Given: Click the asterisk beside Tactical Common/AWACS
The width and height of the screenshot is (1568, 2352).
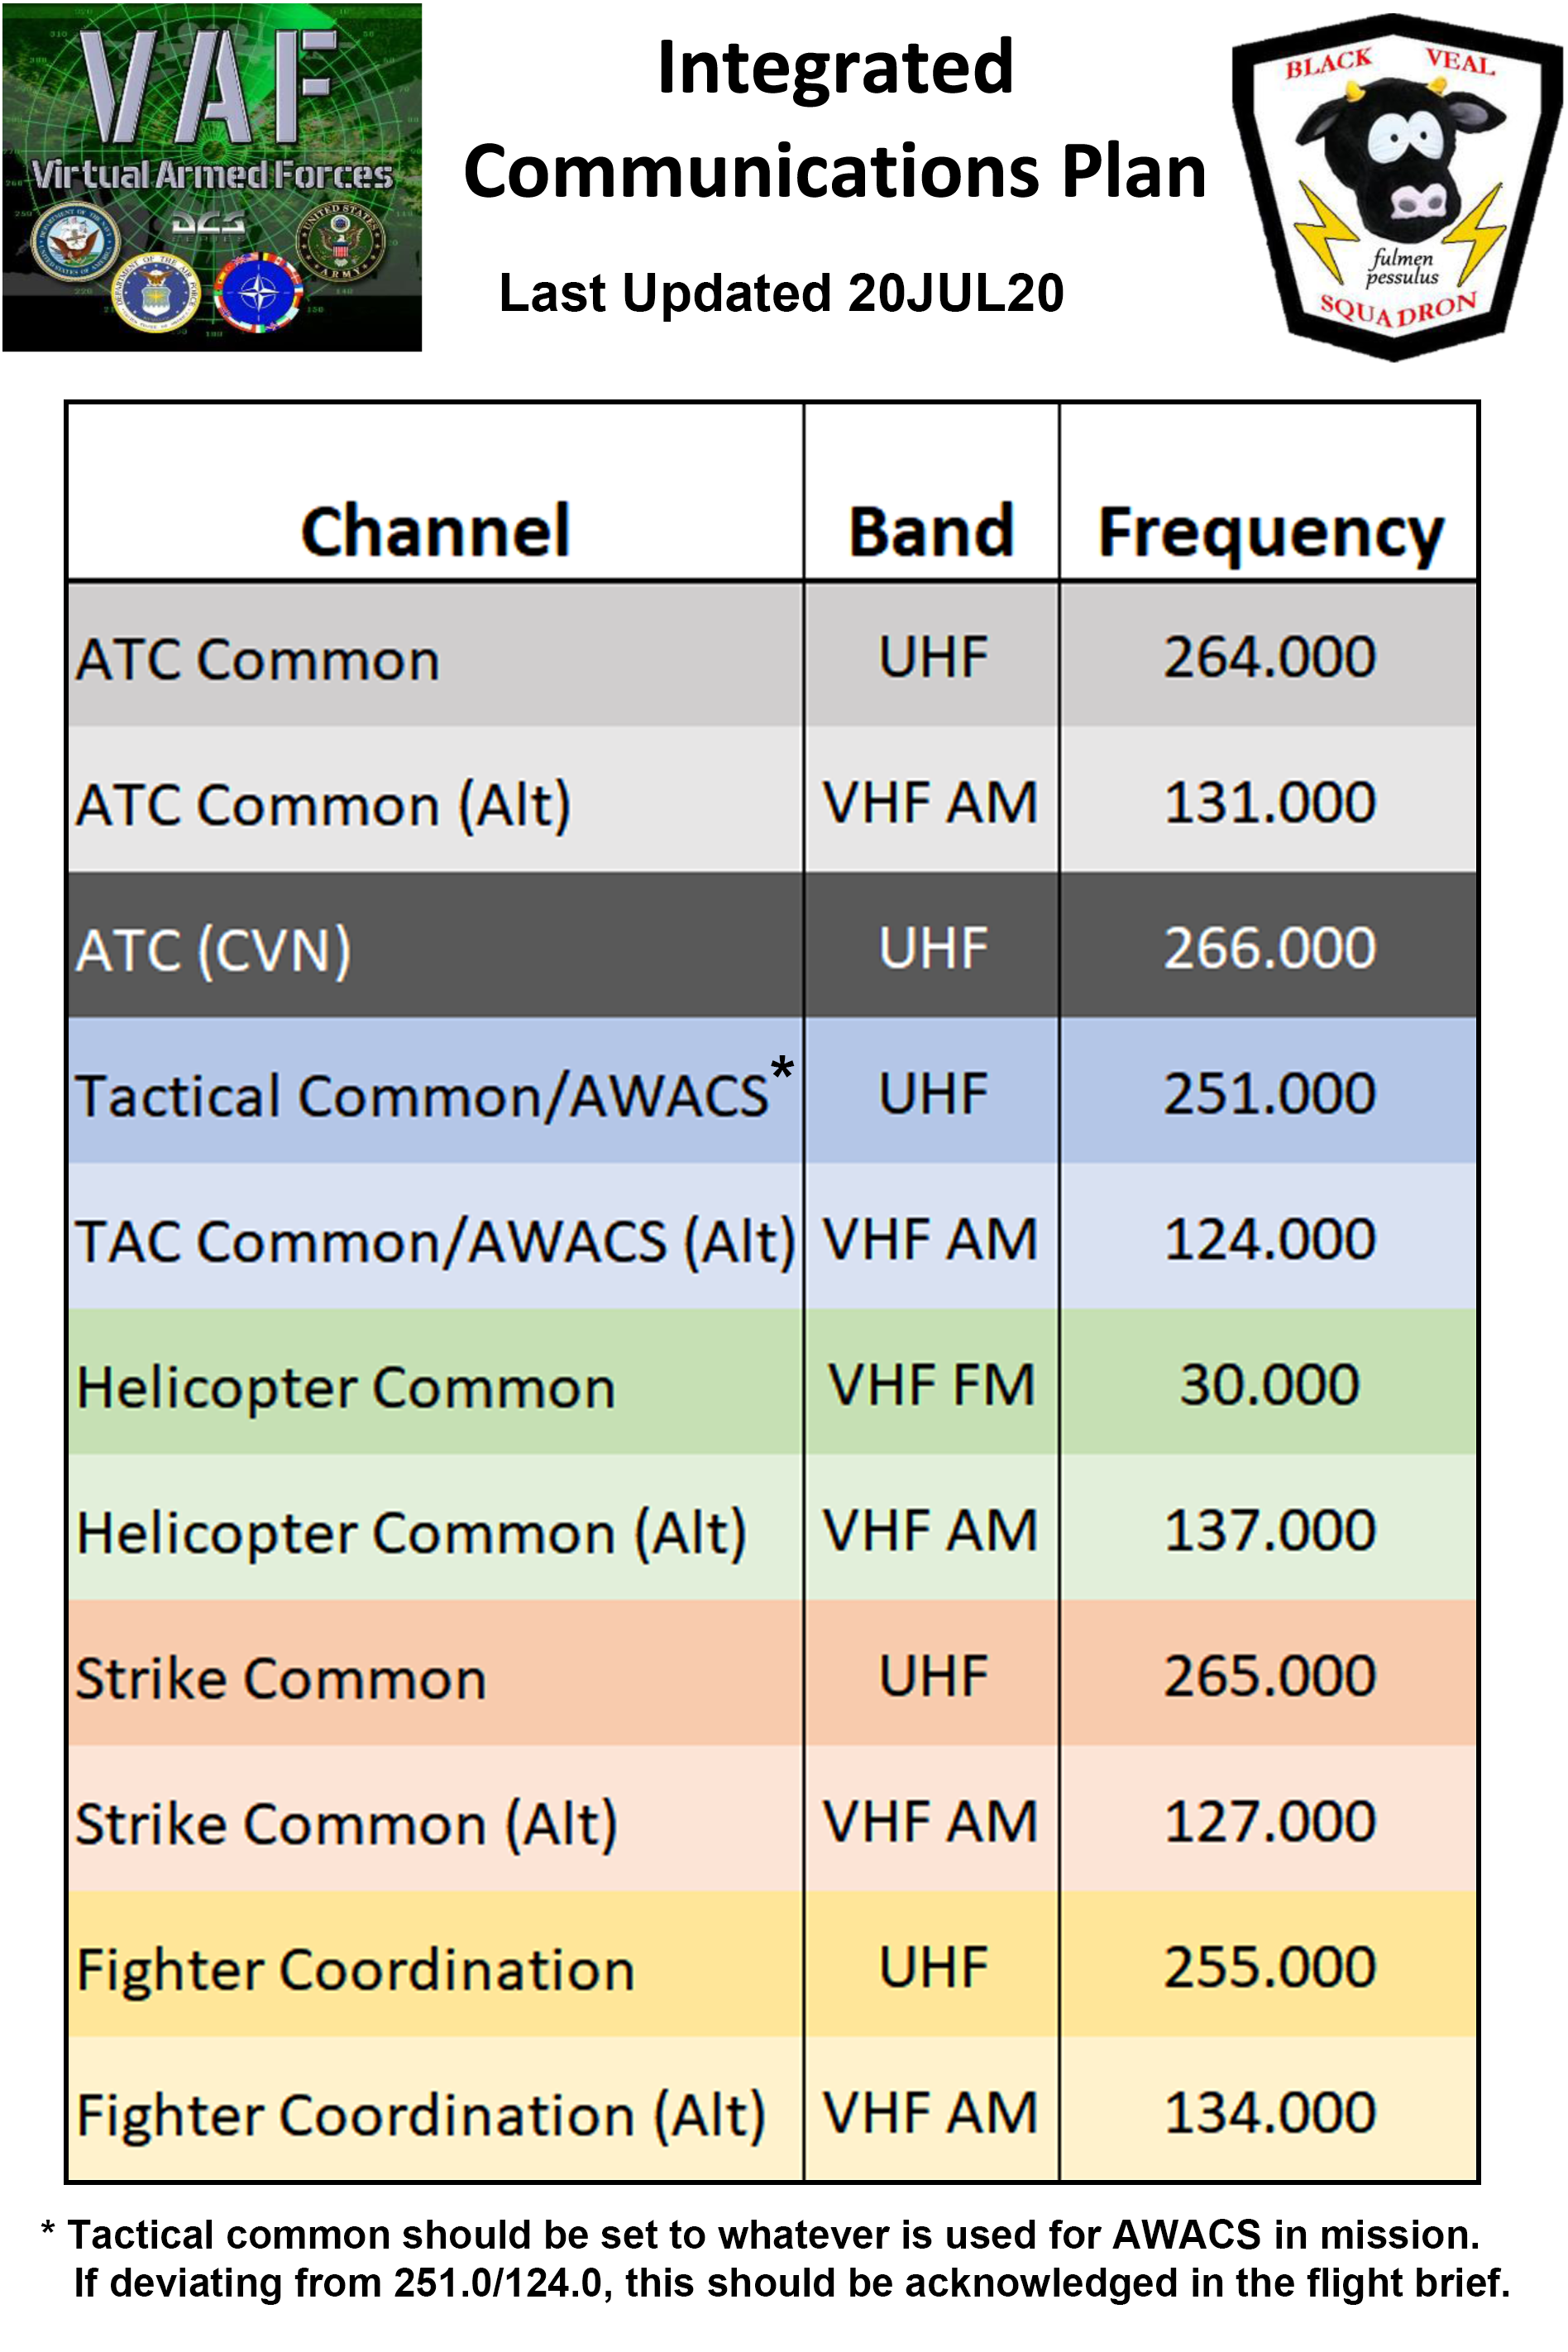Looking at the screenshot, I should tap(783, 1069).
